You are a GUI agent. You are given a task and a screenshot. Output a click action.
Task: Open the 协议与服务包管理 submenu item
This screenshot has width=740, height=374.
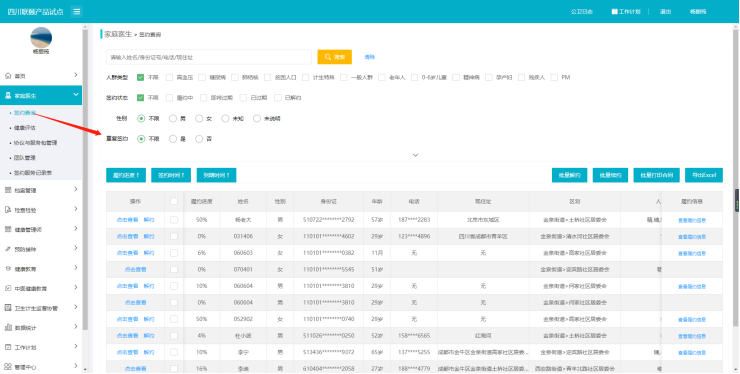[35, 143]
